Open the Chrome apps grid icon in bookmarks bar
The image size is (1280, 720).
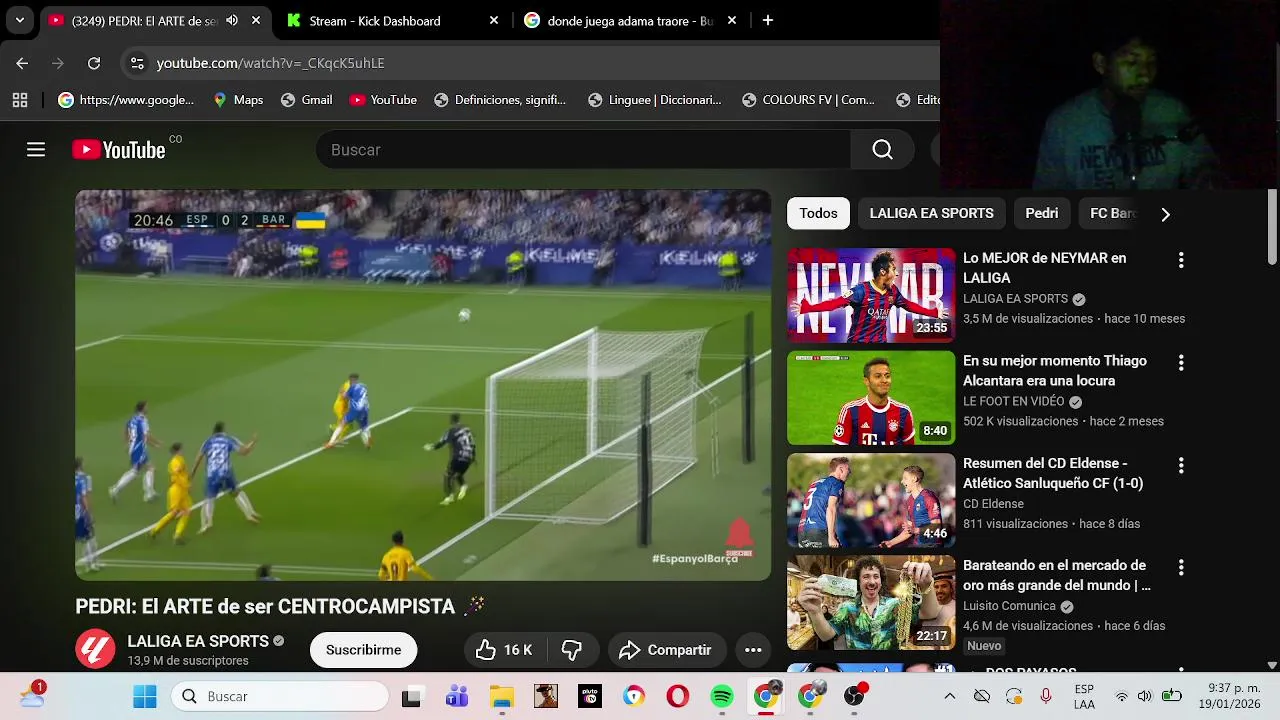tap(20, 100)
